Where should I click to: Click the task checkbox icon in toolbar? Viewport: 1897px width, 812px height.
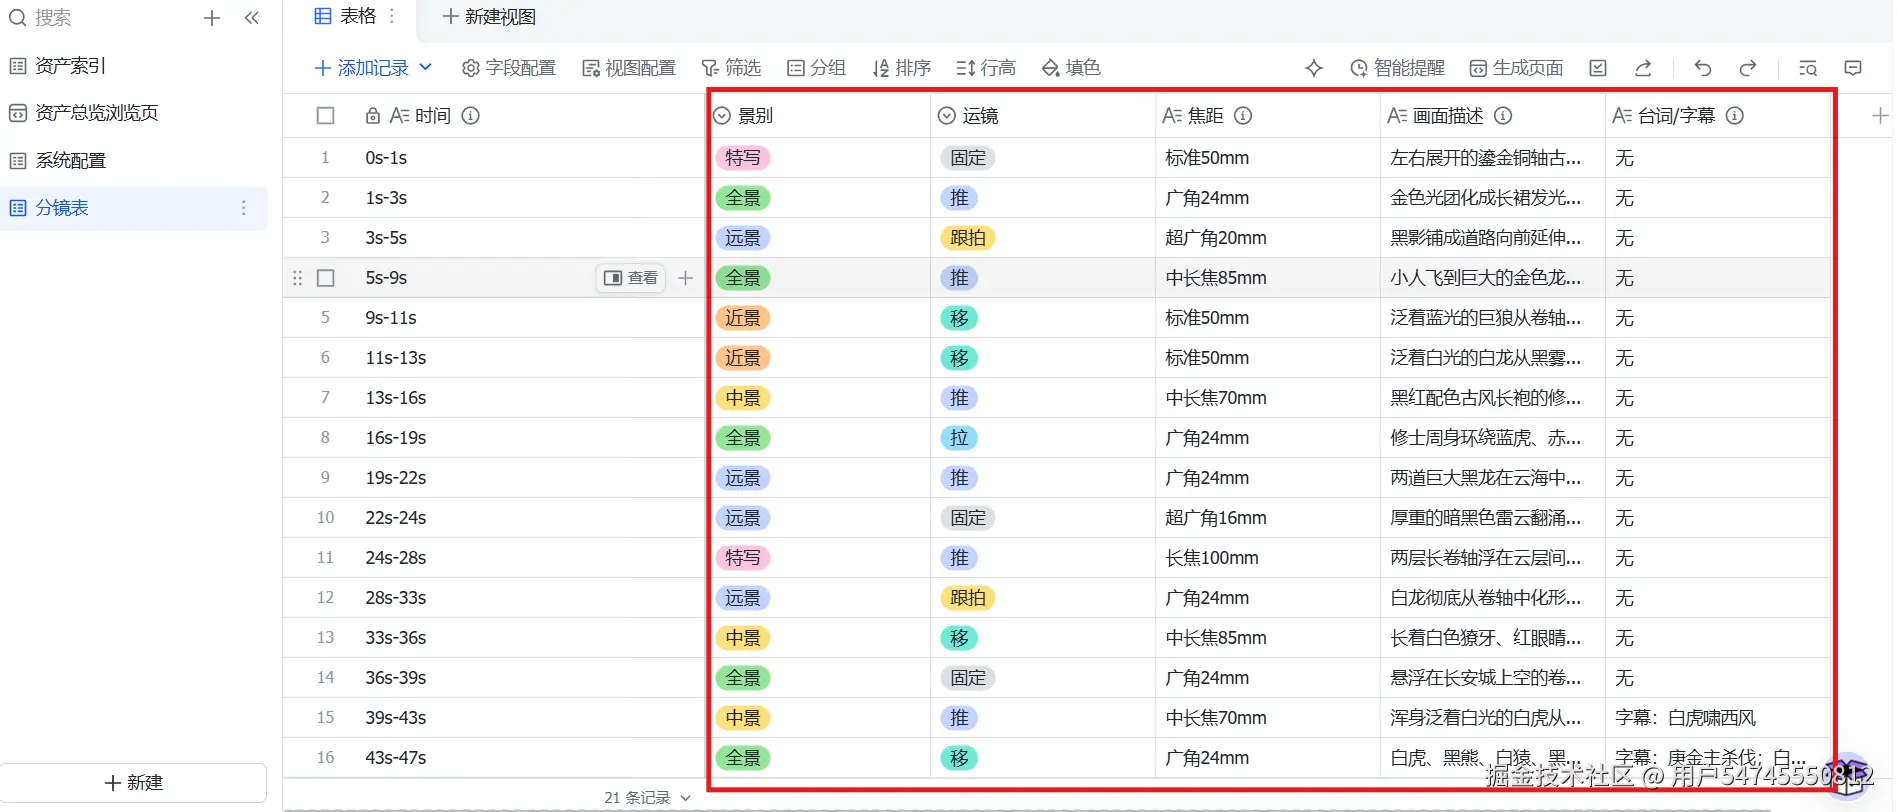click(x=1598, y=68)
